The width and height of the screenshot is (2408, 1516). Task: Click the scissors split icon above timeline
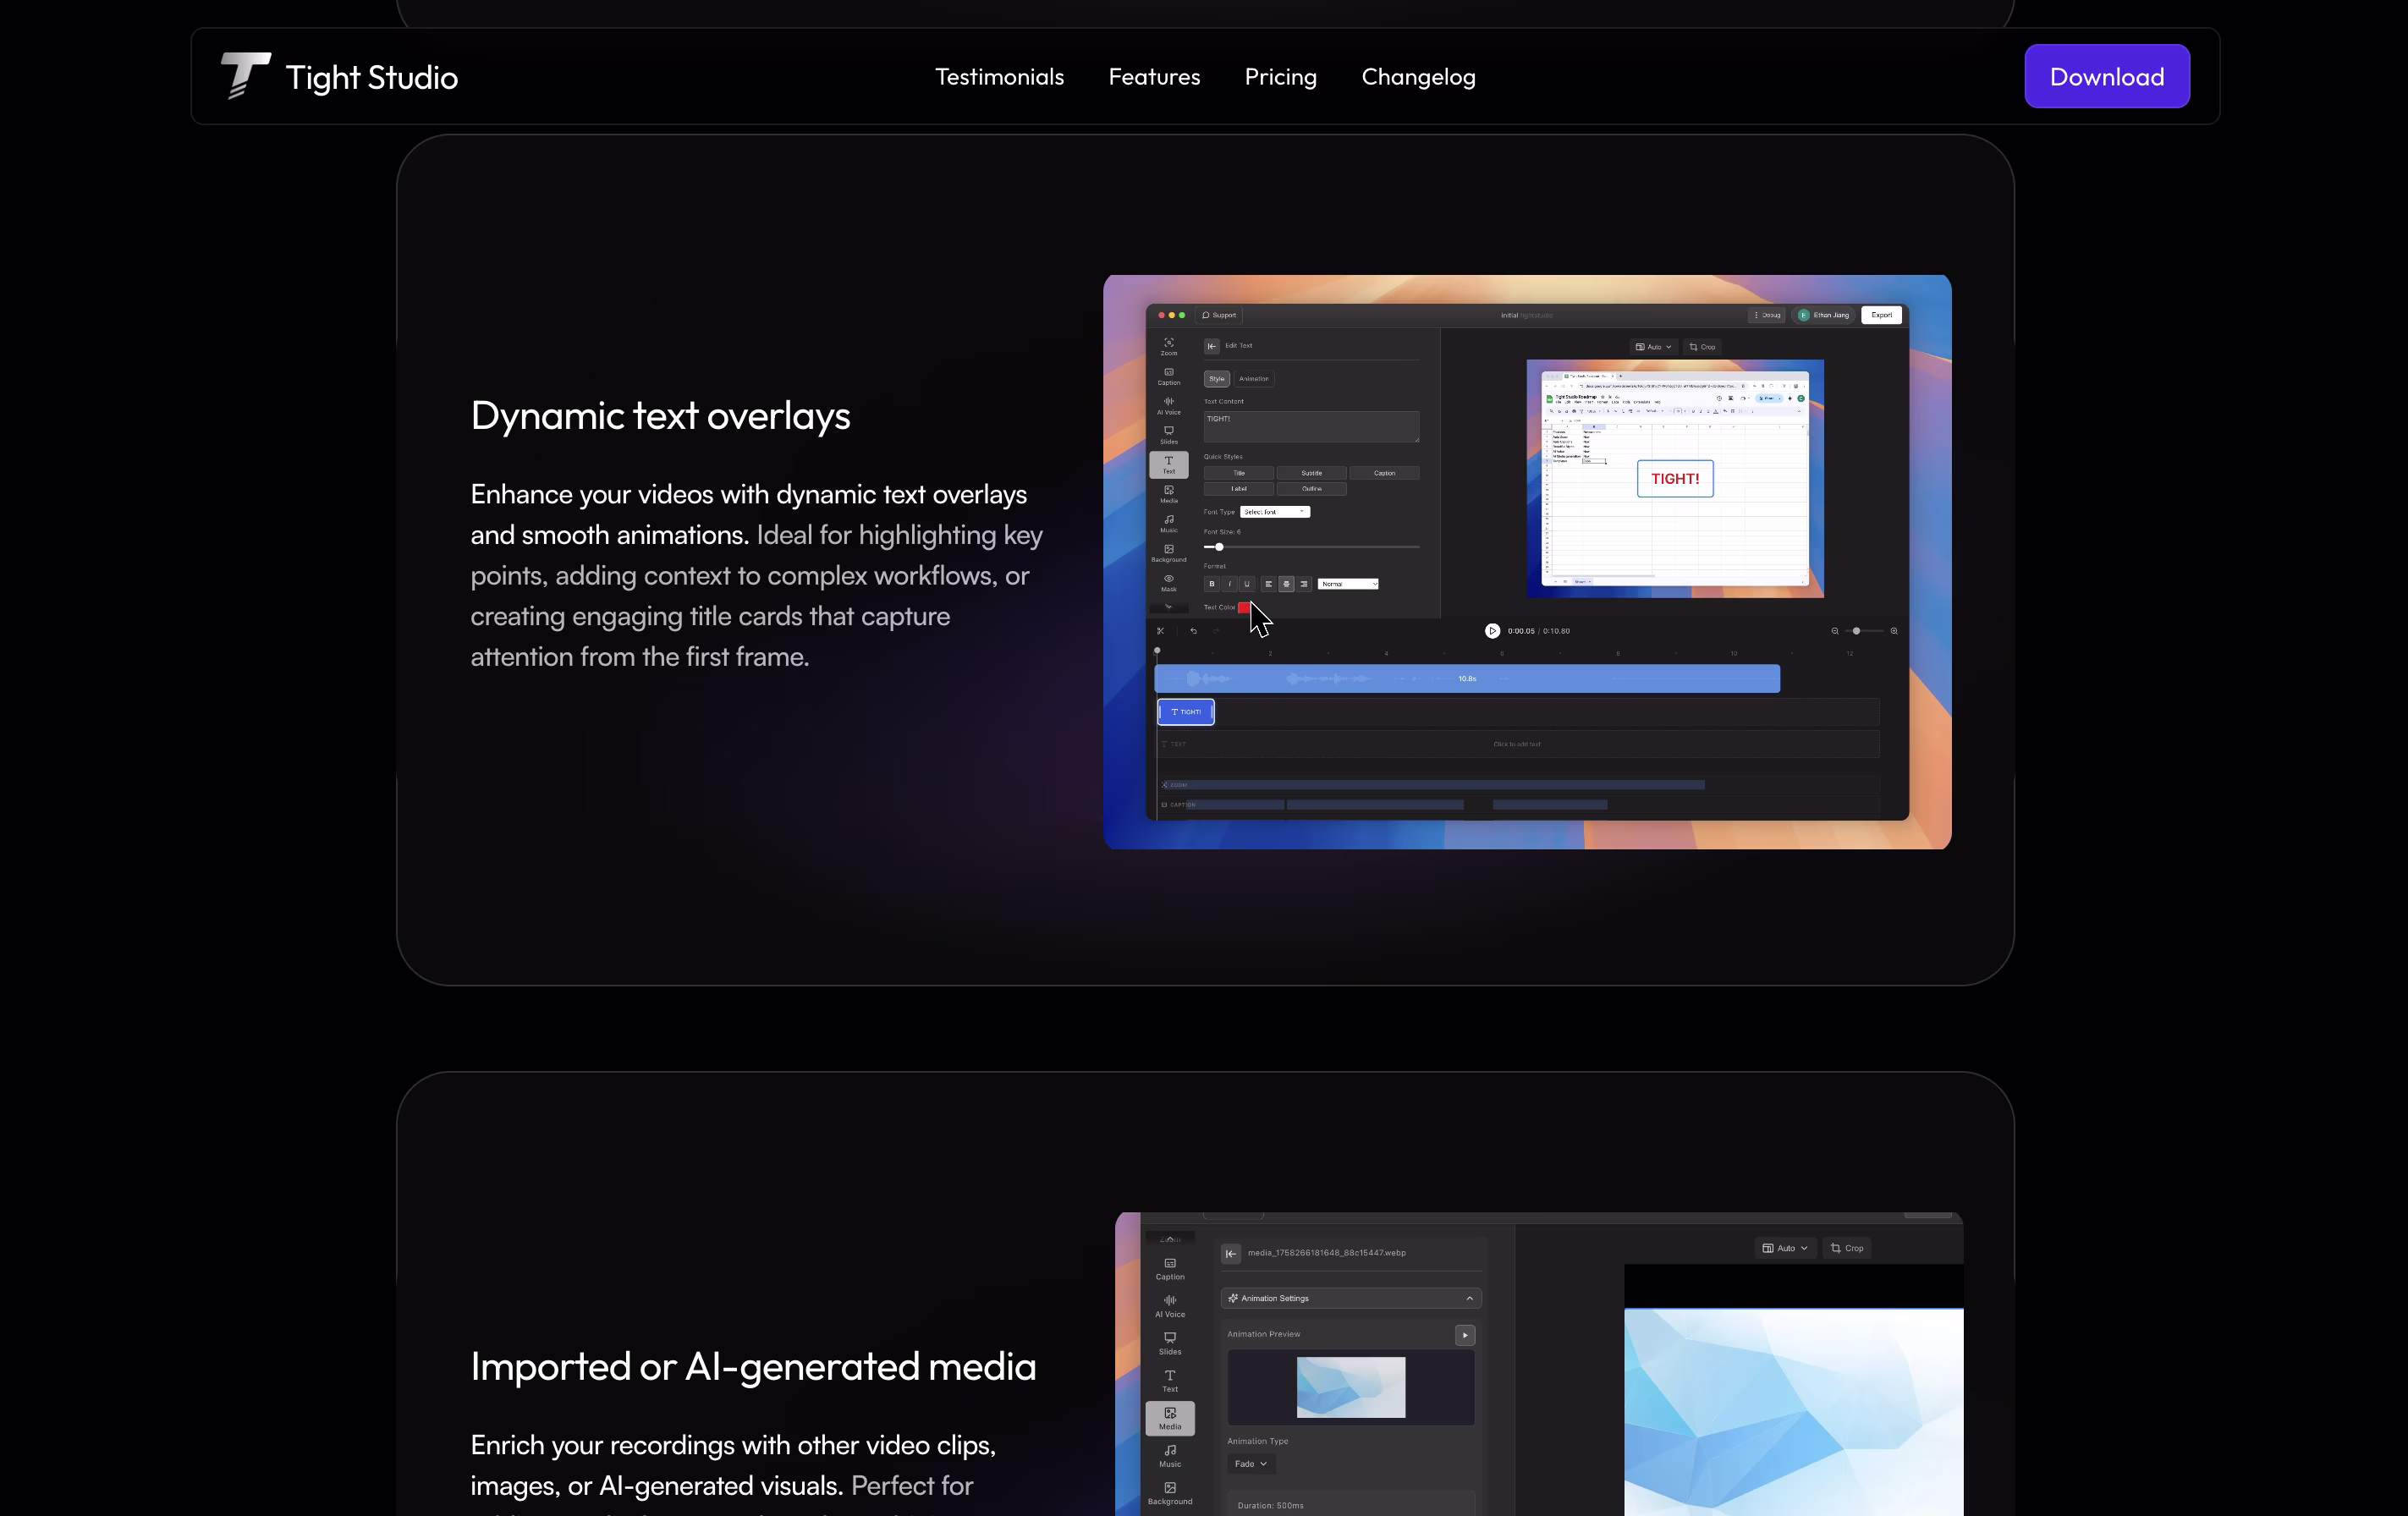click(x=1160, y=631)
